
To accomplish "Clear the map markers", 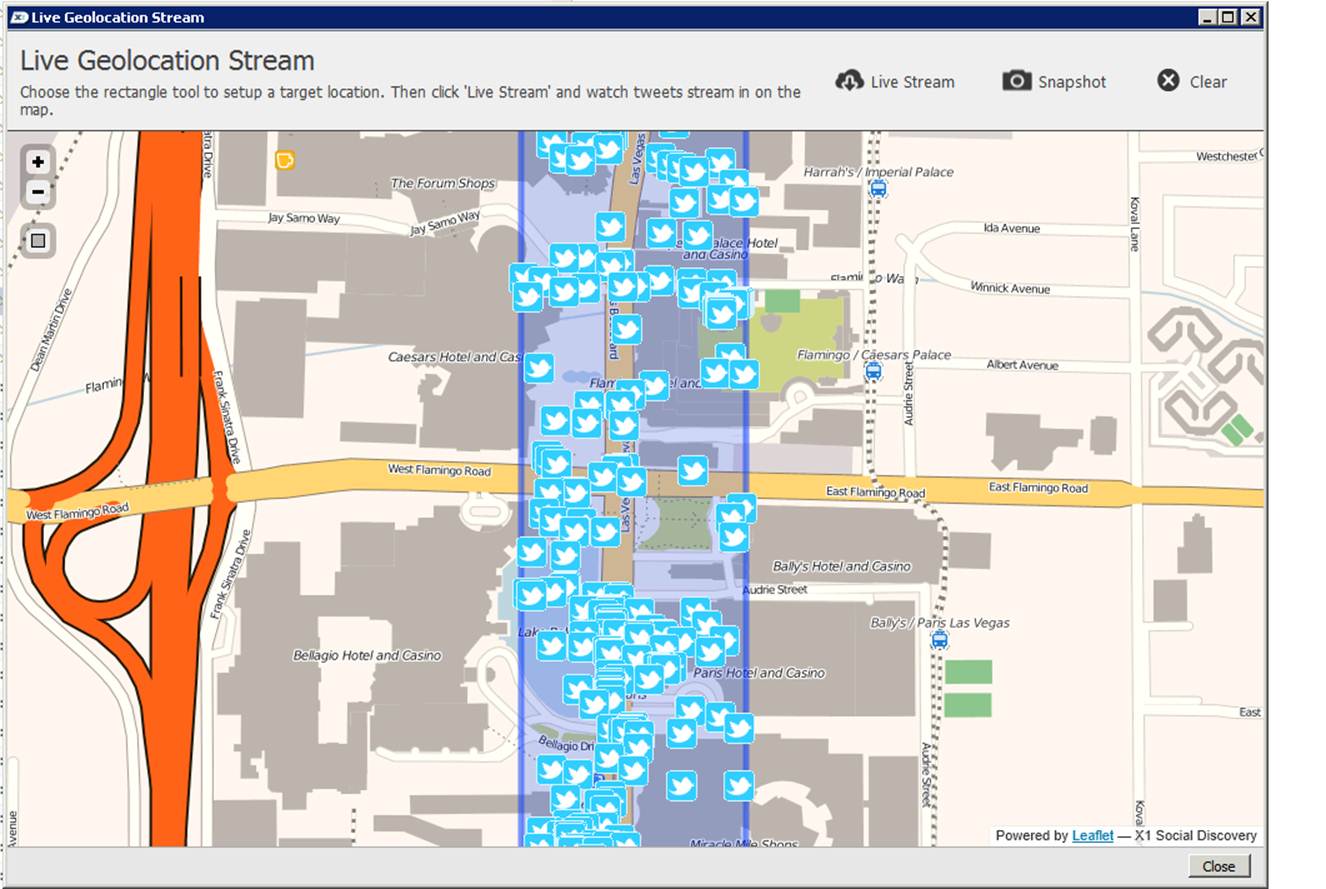I will 1192,82.
